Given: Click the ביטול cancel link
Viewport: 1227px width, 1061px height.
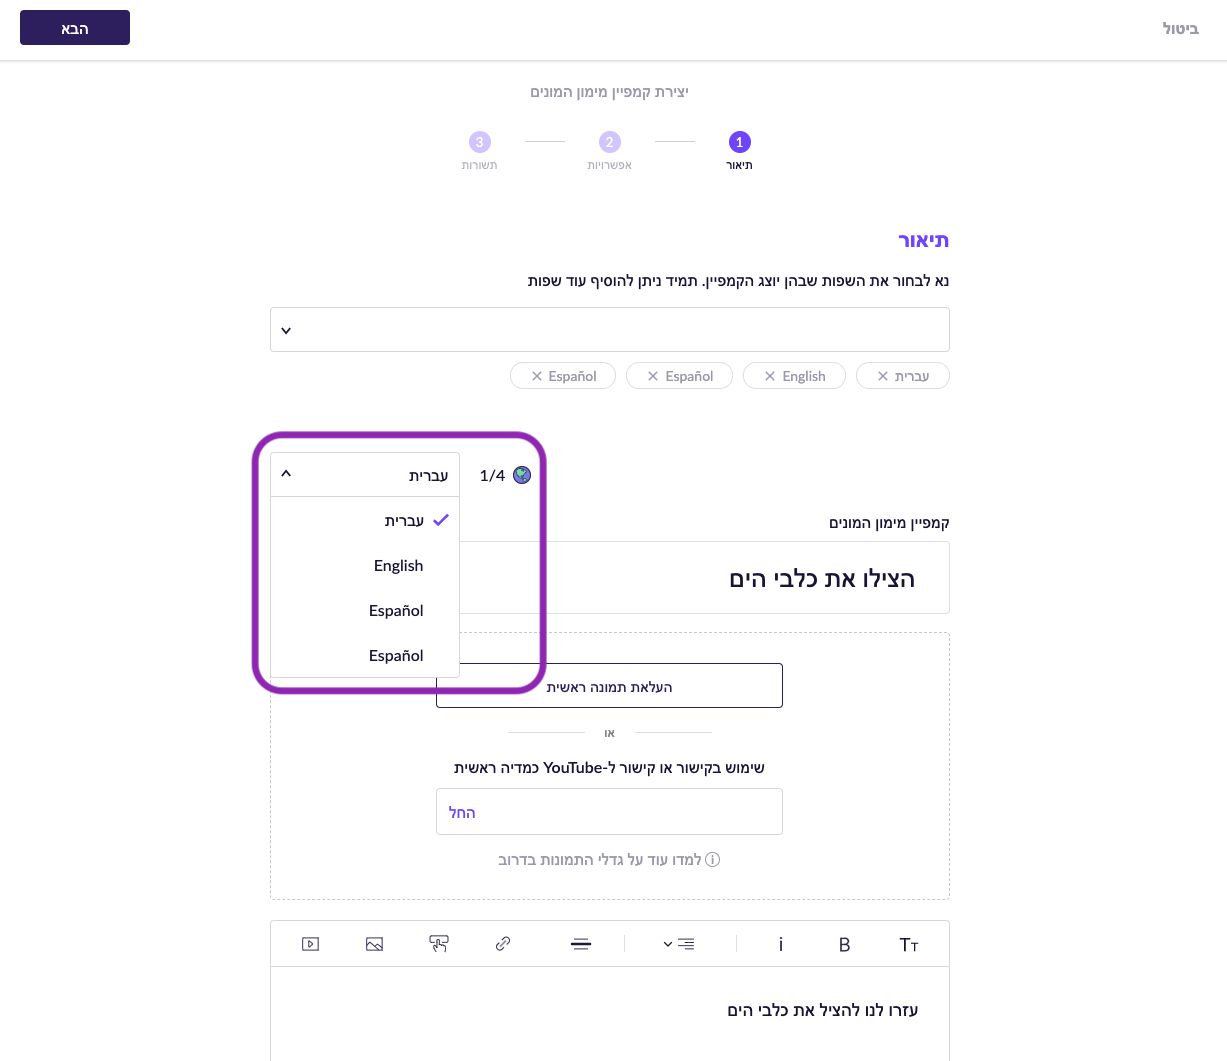Looking at the screenshot, I should tap(1180, 28).
